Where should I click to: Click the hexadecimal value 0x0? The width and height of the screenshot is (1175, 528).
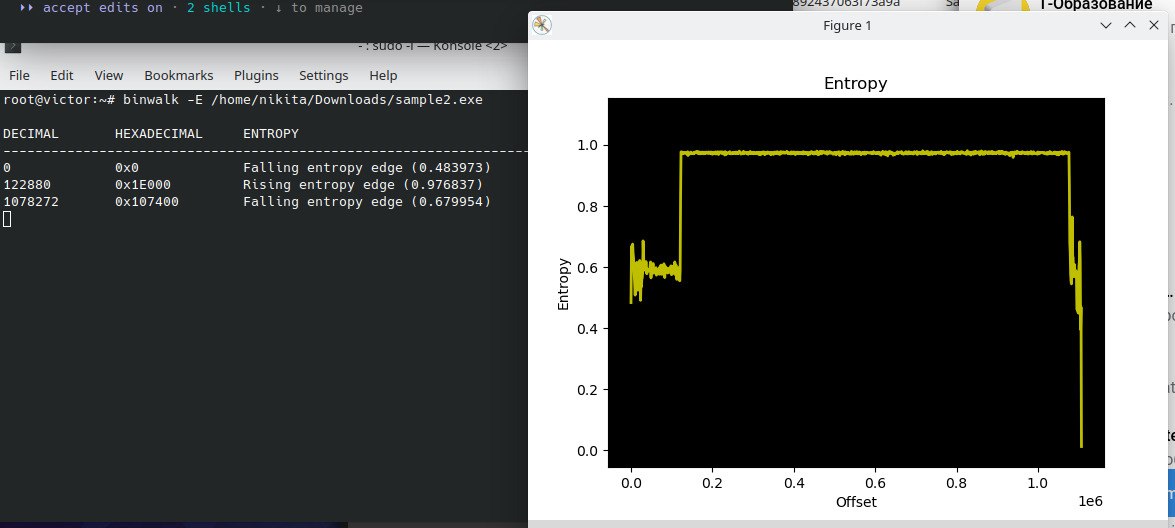(127, 168)
